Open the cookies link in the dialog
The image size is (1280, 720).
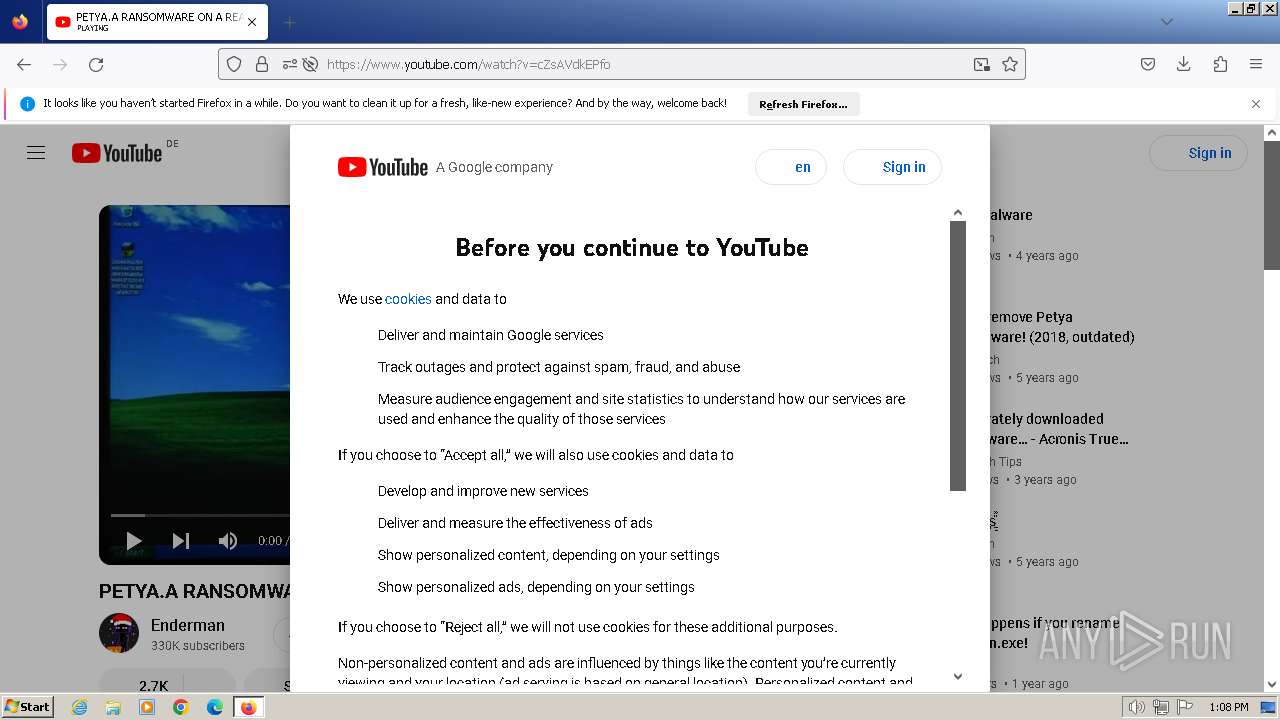tap(408, 299)
